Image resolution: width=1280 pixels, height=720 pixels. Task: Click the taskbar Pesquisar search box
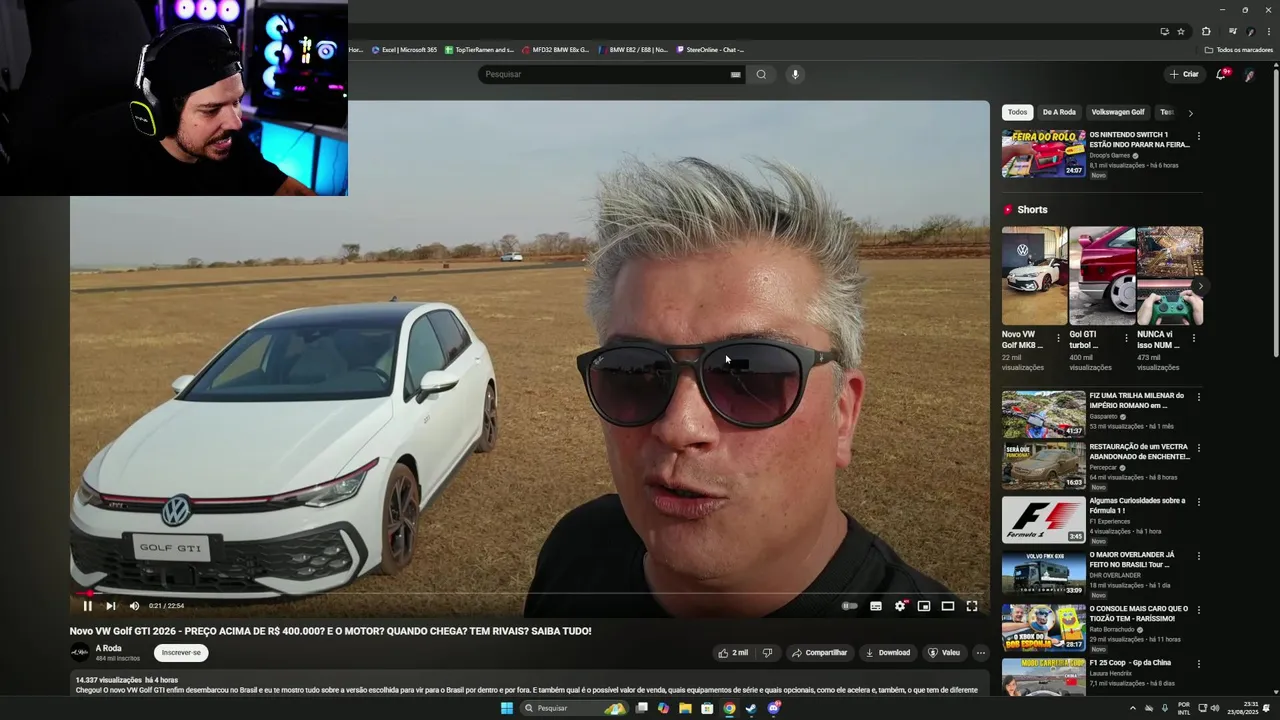point(573,708)
